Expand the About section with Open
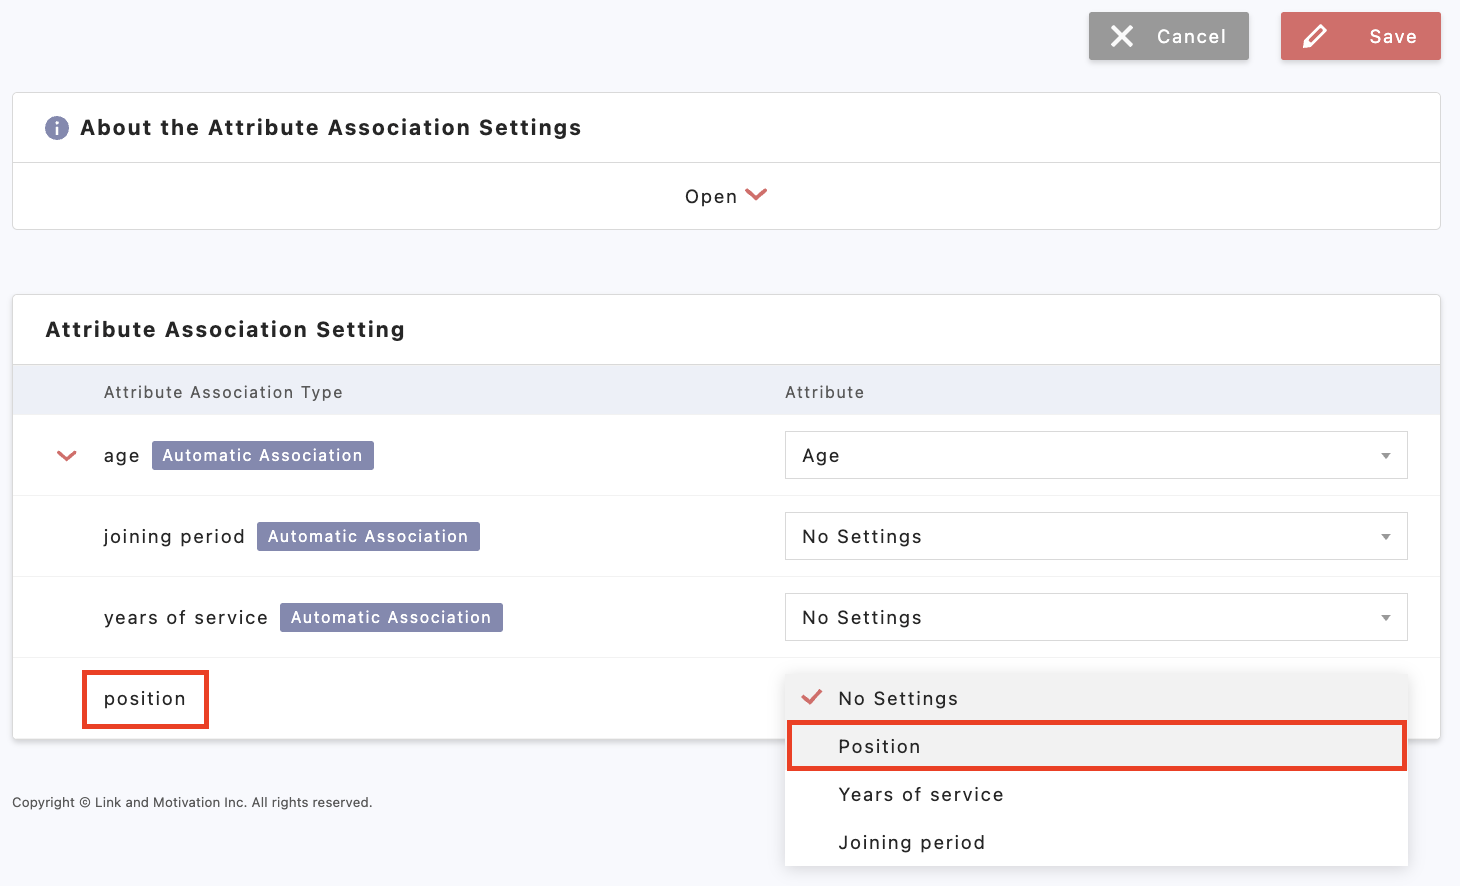Viewport: 1460px width, 886px height. (x=711, y=197)
